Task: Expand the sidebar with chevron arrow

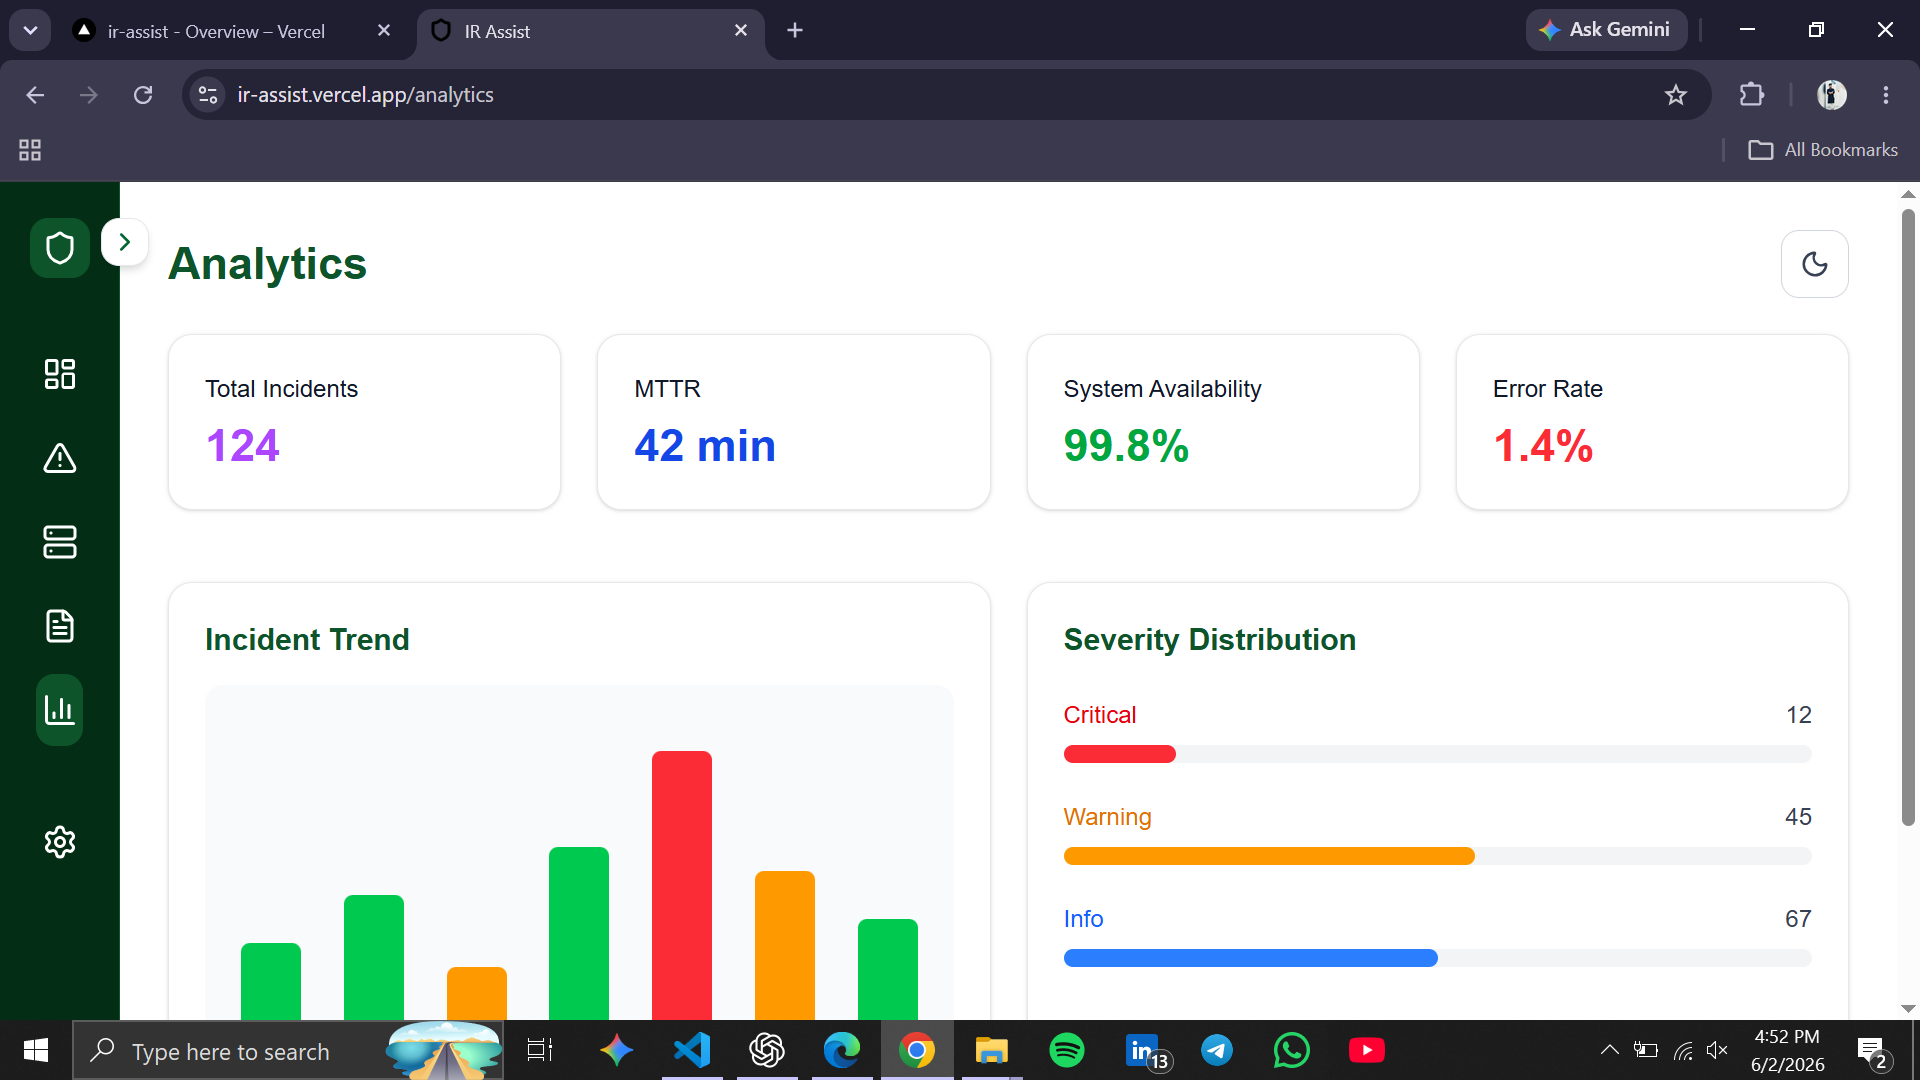Action: [125, 242]
